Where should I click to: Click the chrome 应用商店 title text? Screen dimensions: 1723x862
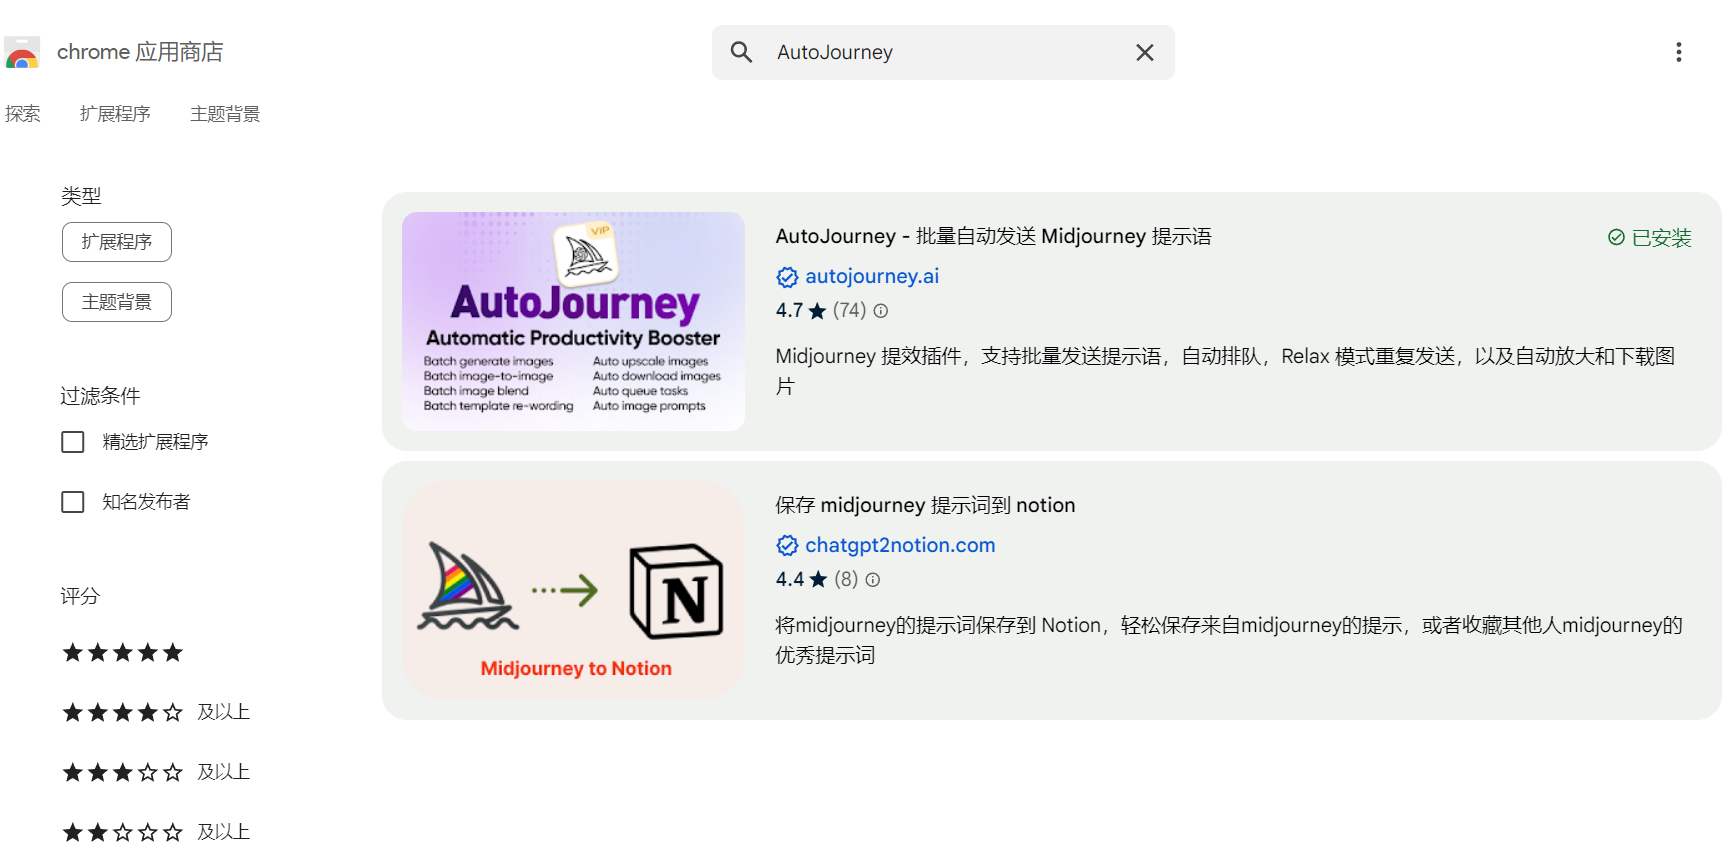point(140,52)
